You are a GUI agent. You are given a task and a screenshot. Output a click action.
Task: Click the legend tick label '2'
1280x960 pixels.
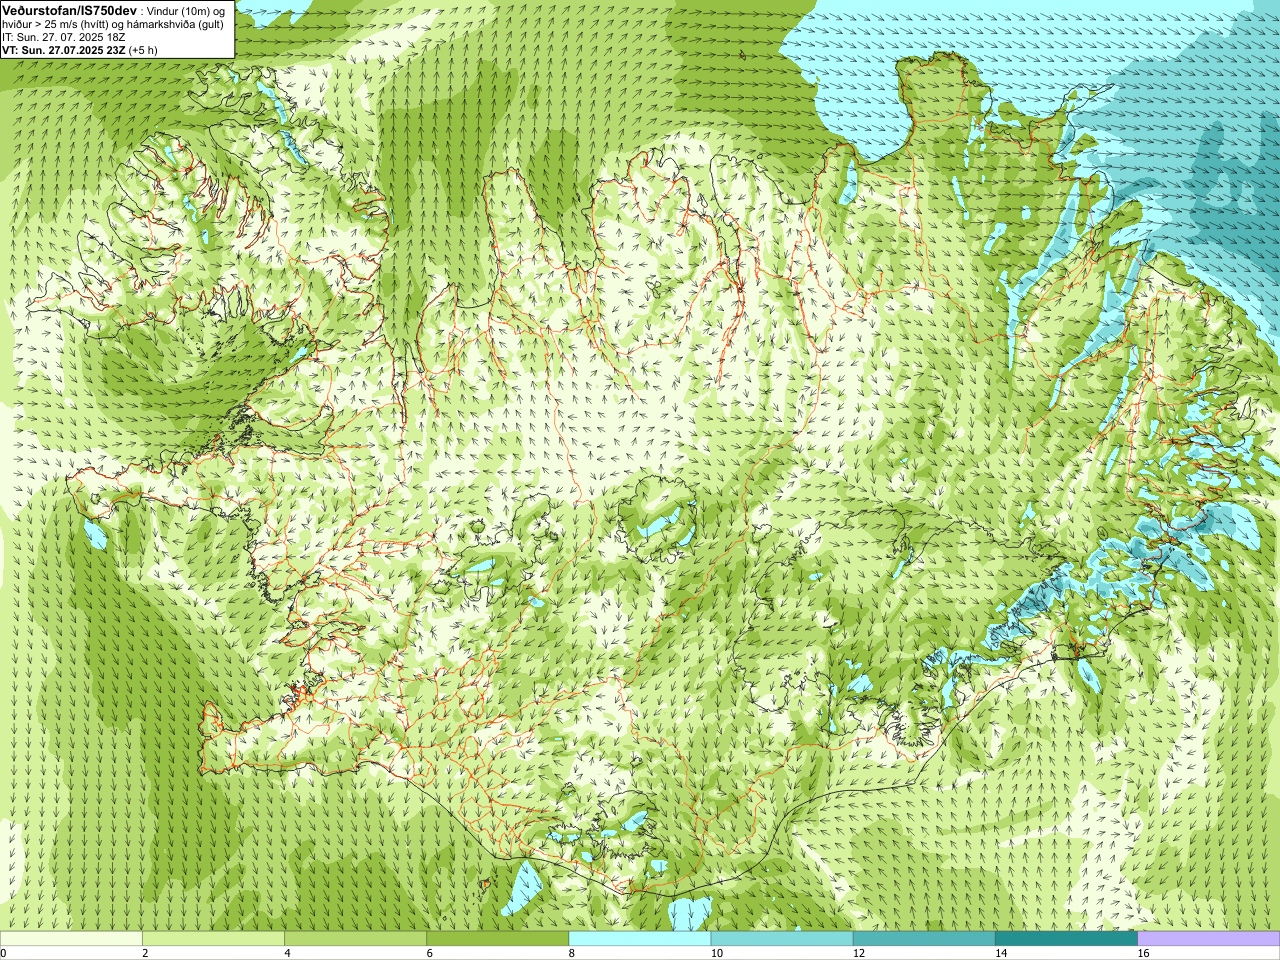click(x=145, y=953)
